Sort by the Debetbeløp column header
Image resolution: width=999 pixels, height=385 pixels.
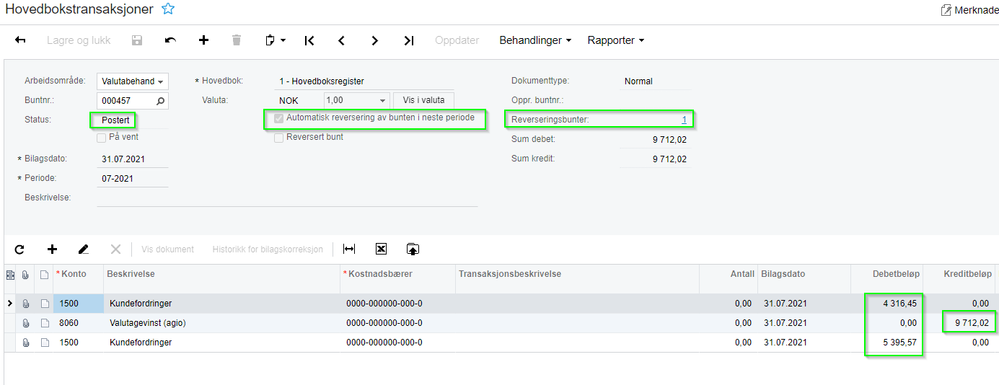tap(887, 274)
